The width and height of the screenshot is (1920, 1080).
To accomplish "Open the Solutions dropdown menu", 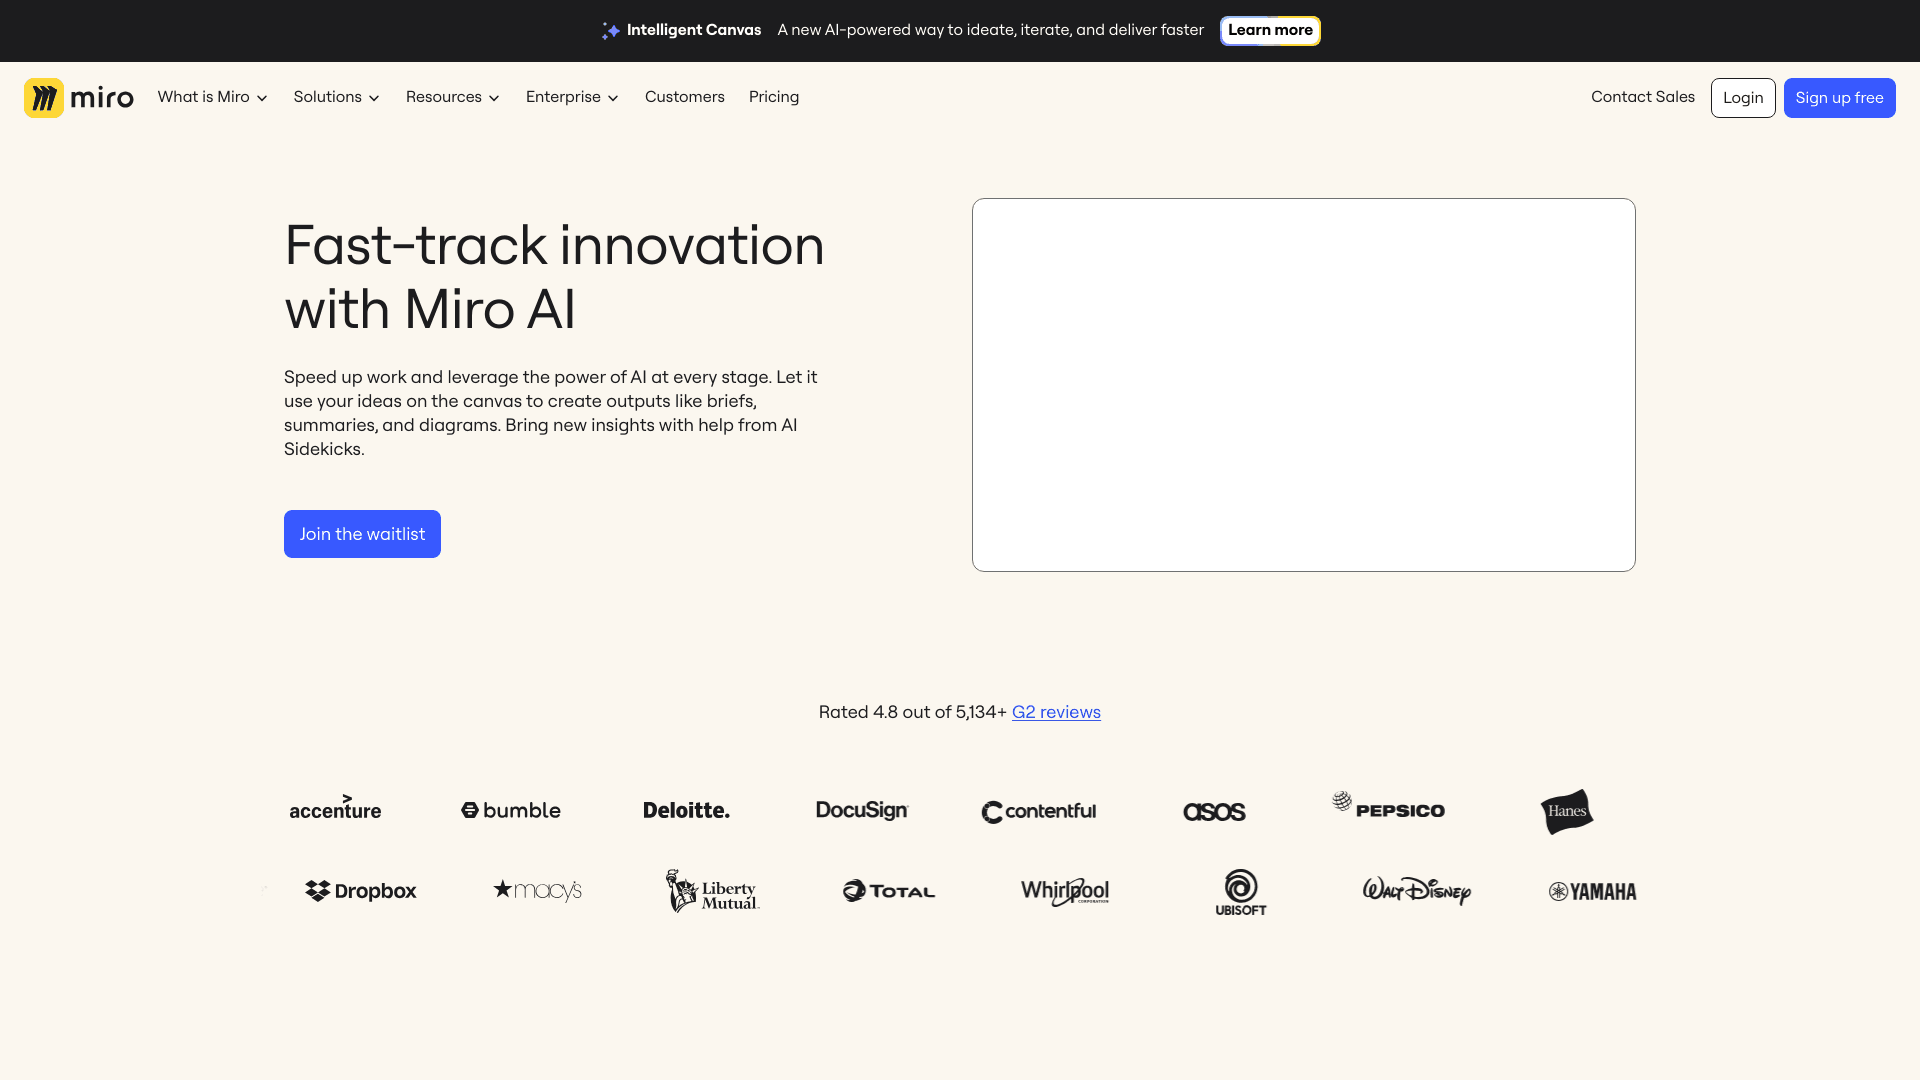I will point(336,97).
